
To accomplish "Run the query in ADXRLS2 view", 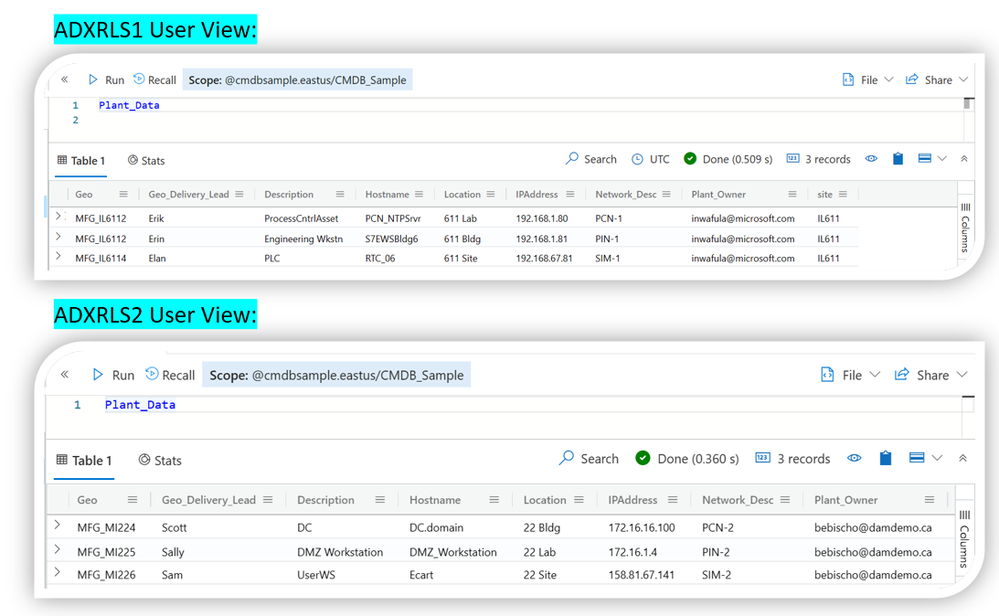I will [x=113, y=375].
